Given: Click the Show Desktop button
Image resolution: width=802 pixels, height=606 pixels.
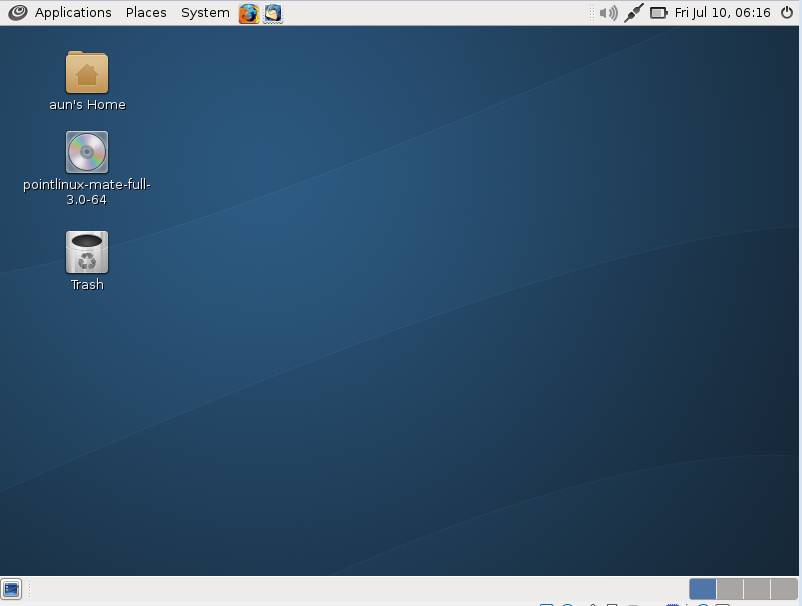Looking at the screenshot, I should [11, 589].
